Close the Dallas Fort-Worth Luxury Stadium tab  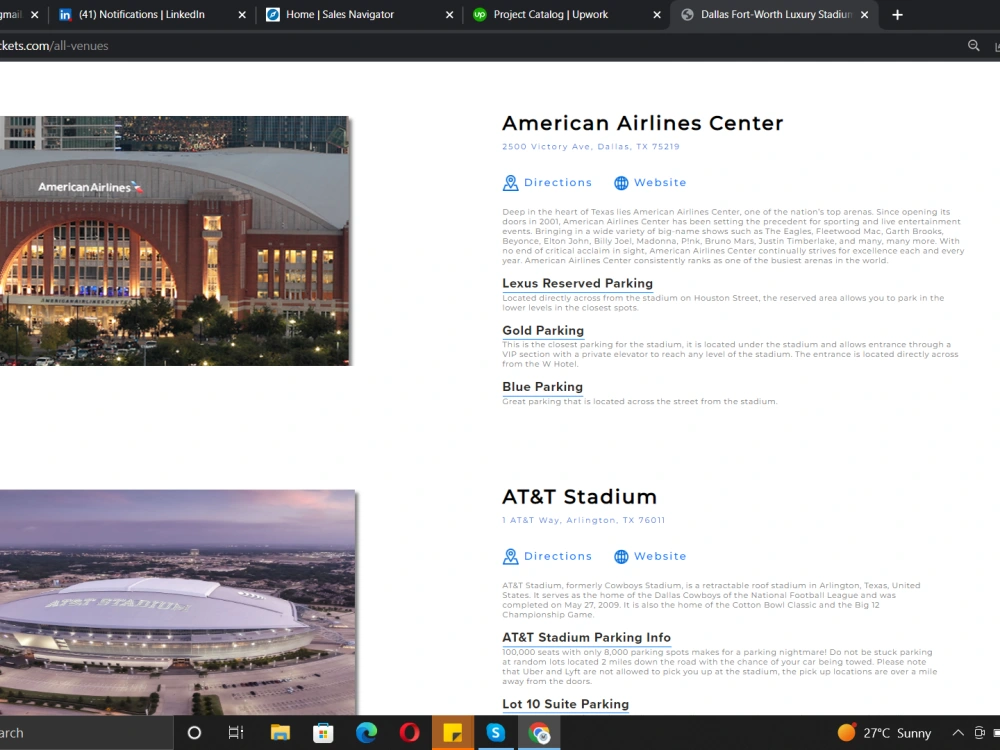pyautogui.click(x=864, y=15)
